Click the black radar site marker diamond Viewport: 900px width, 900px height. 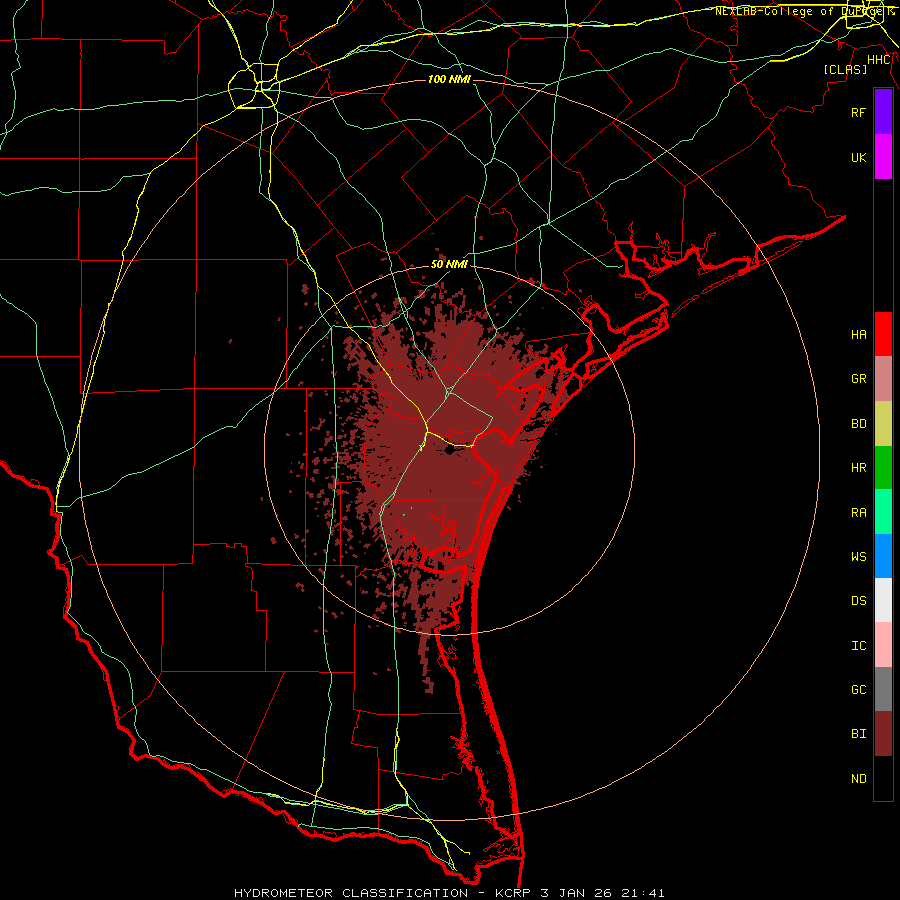450,450
